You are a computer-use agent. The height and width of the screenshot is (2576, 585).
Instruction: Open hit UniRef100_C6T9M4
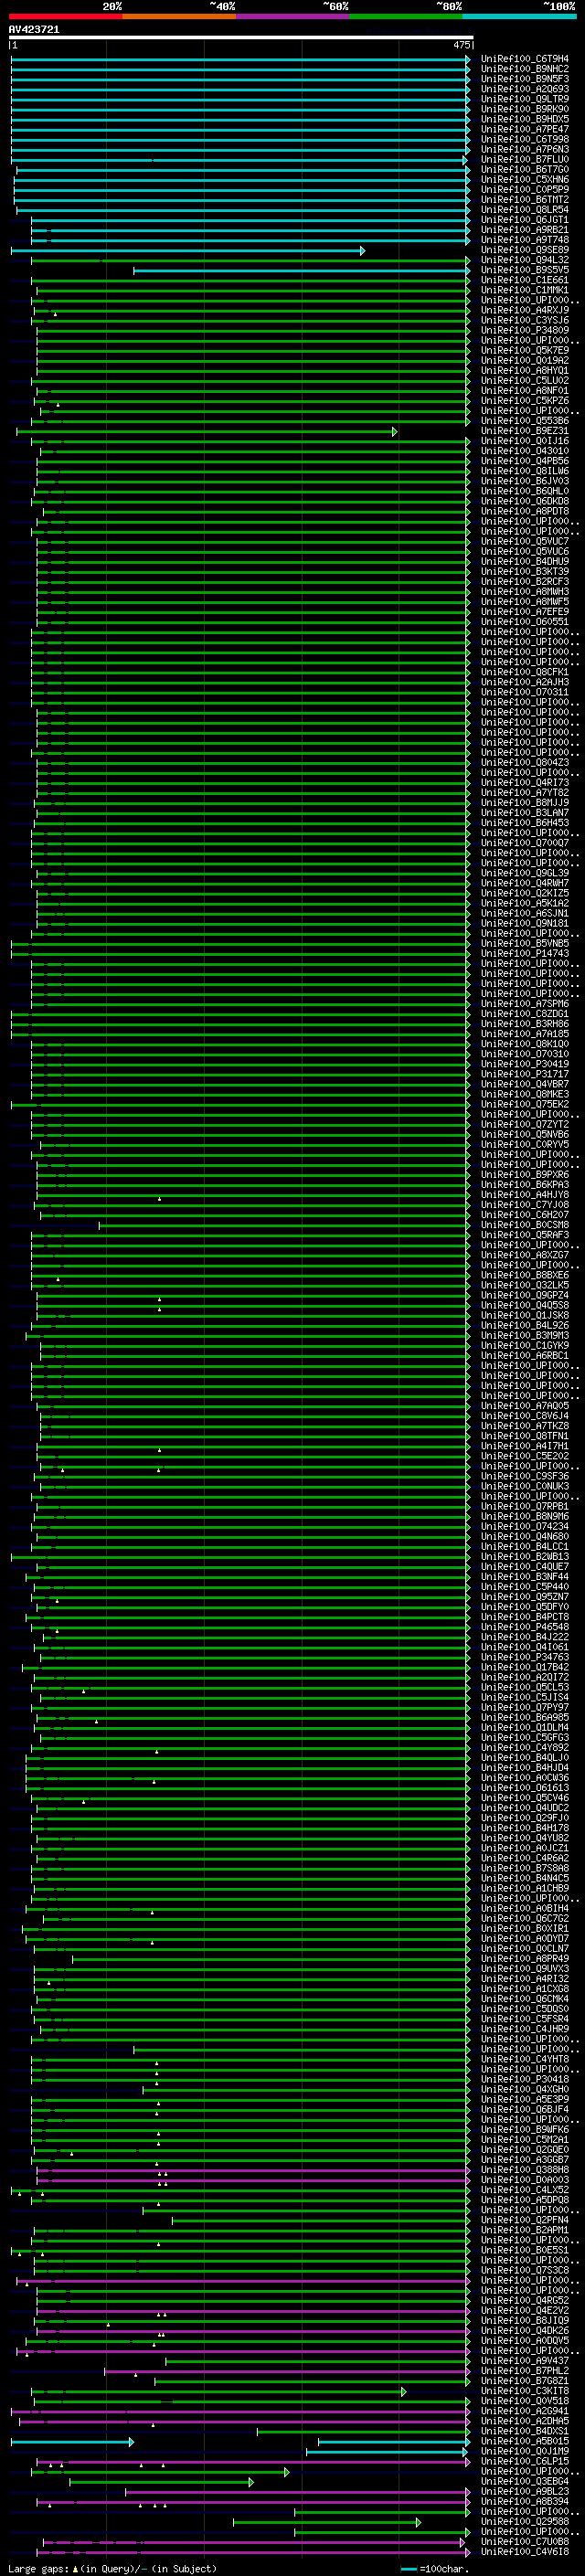525,59
